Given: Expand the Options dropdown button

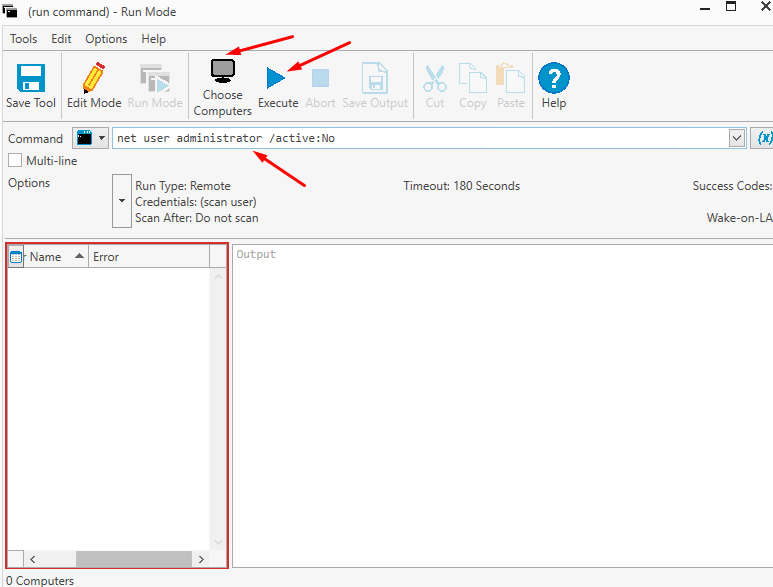Looking at the screenshot, I should (x=121, y=200).
